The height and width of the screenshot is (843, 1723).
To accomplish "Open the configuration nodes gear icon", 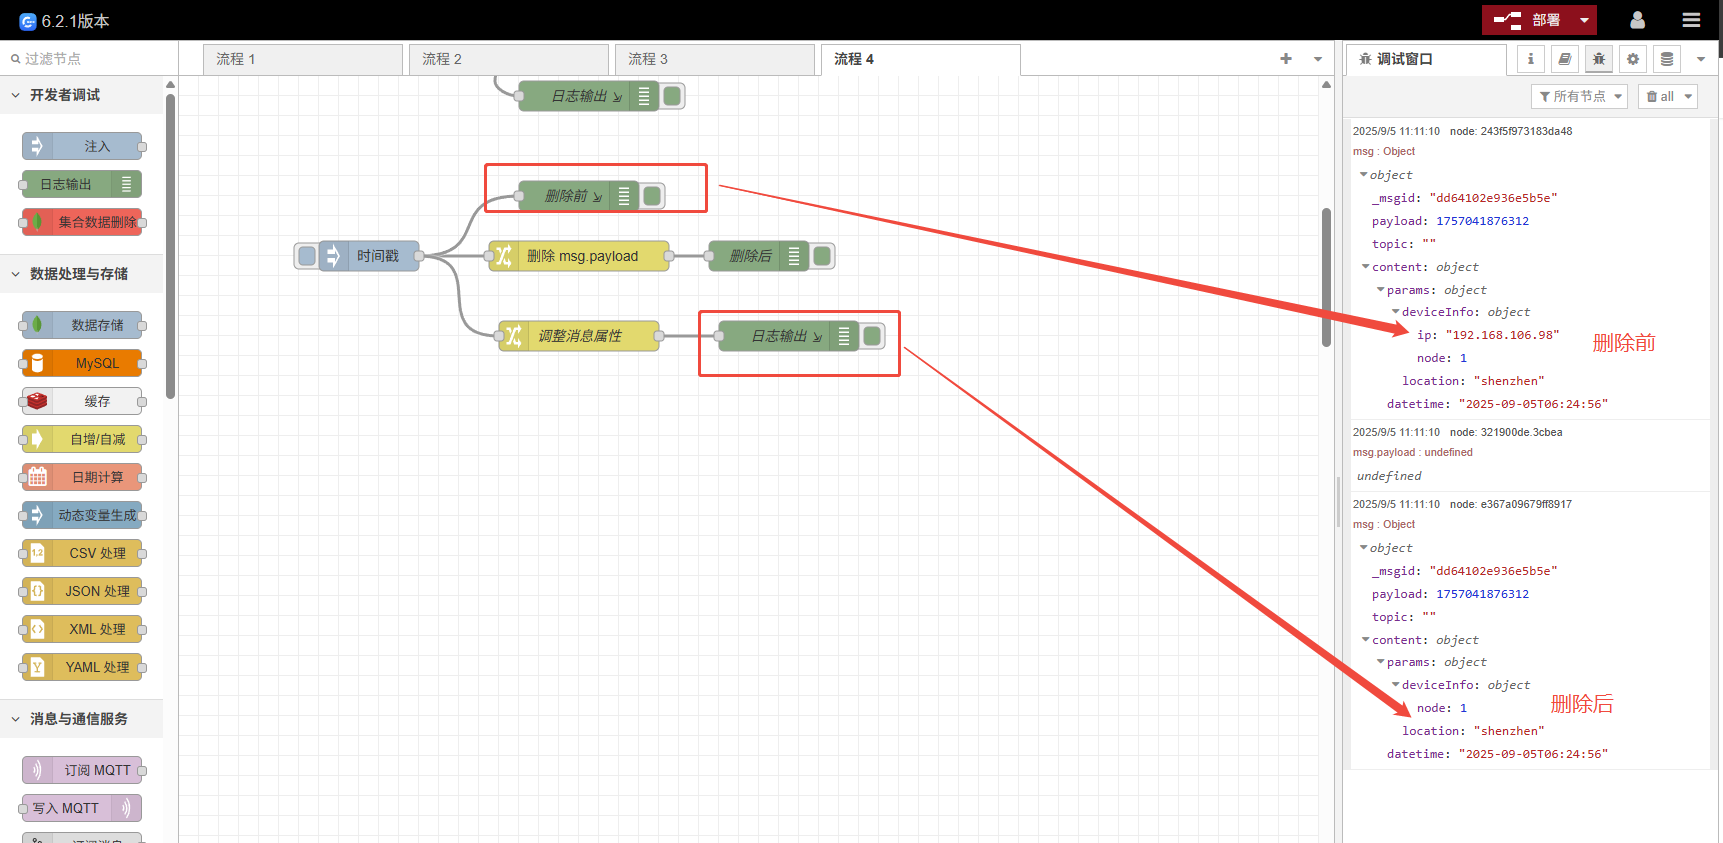I will click(x=1632, y=59).
